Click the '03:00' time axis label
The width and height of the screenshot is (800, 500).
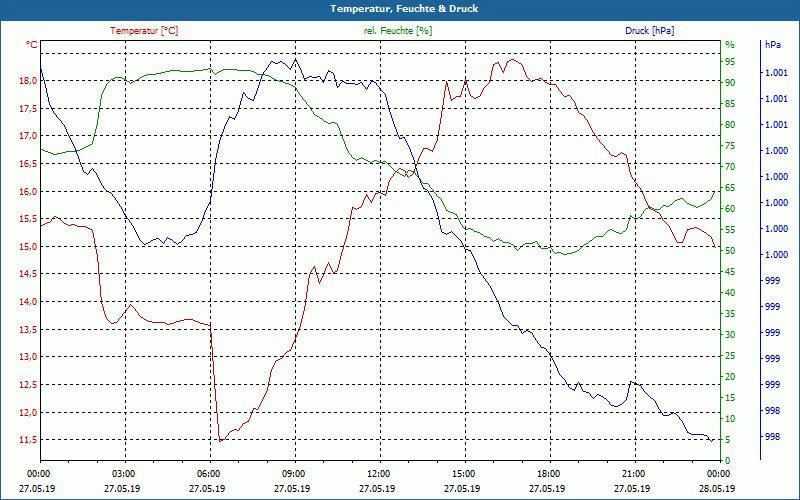[122, 474]
